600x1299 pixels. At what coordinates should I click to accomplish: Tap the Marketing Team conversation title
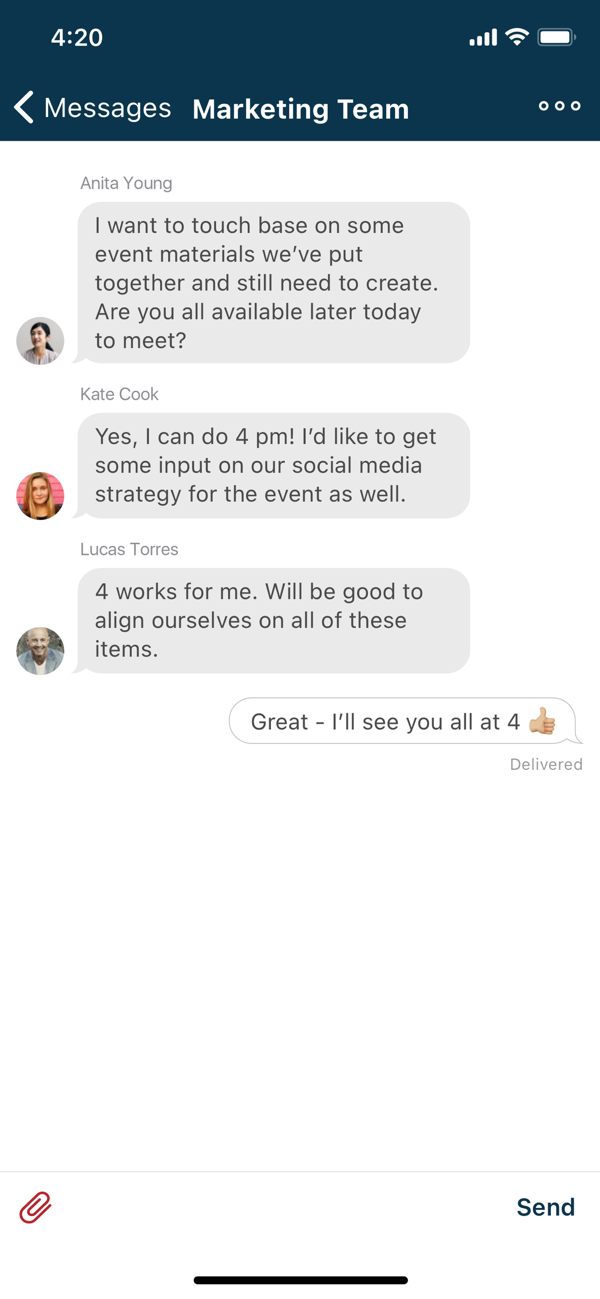300,108
